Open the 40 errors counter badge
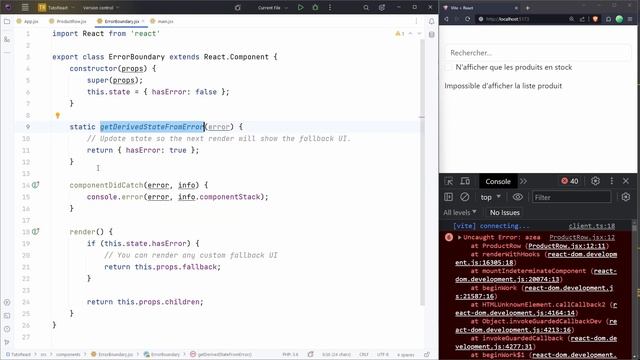Screen dimensions: 640x360 tap(570, 181)
